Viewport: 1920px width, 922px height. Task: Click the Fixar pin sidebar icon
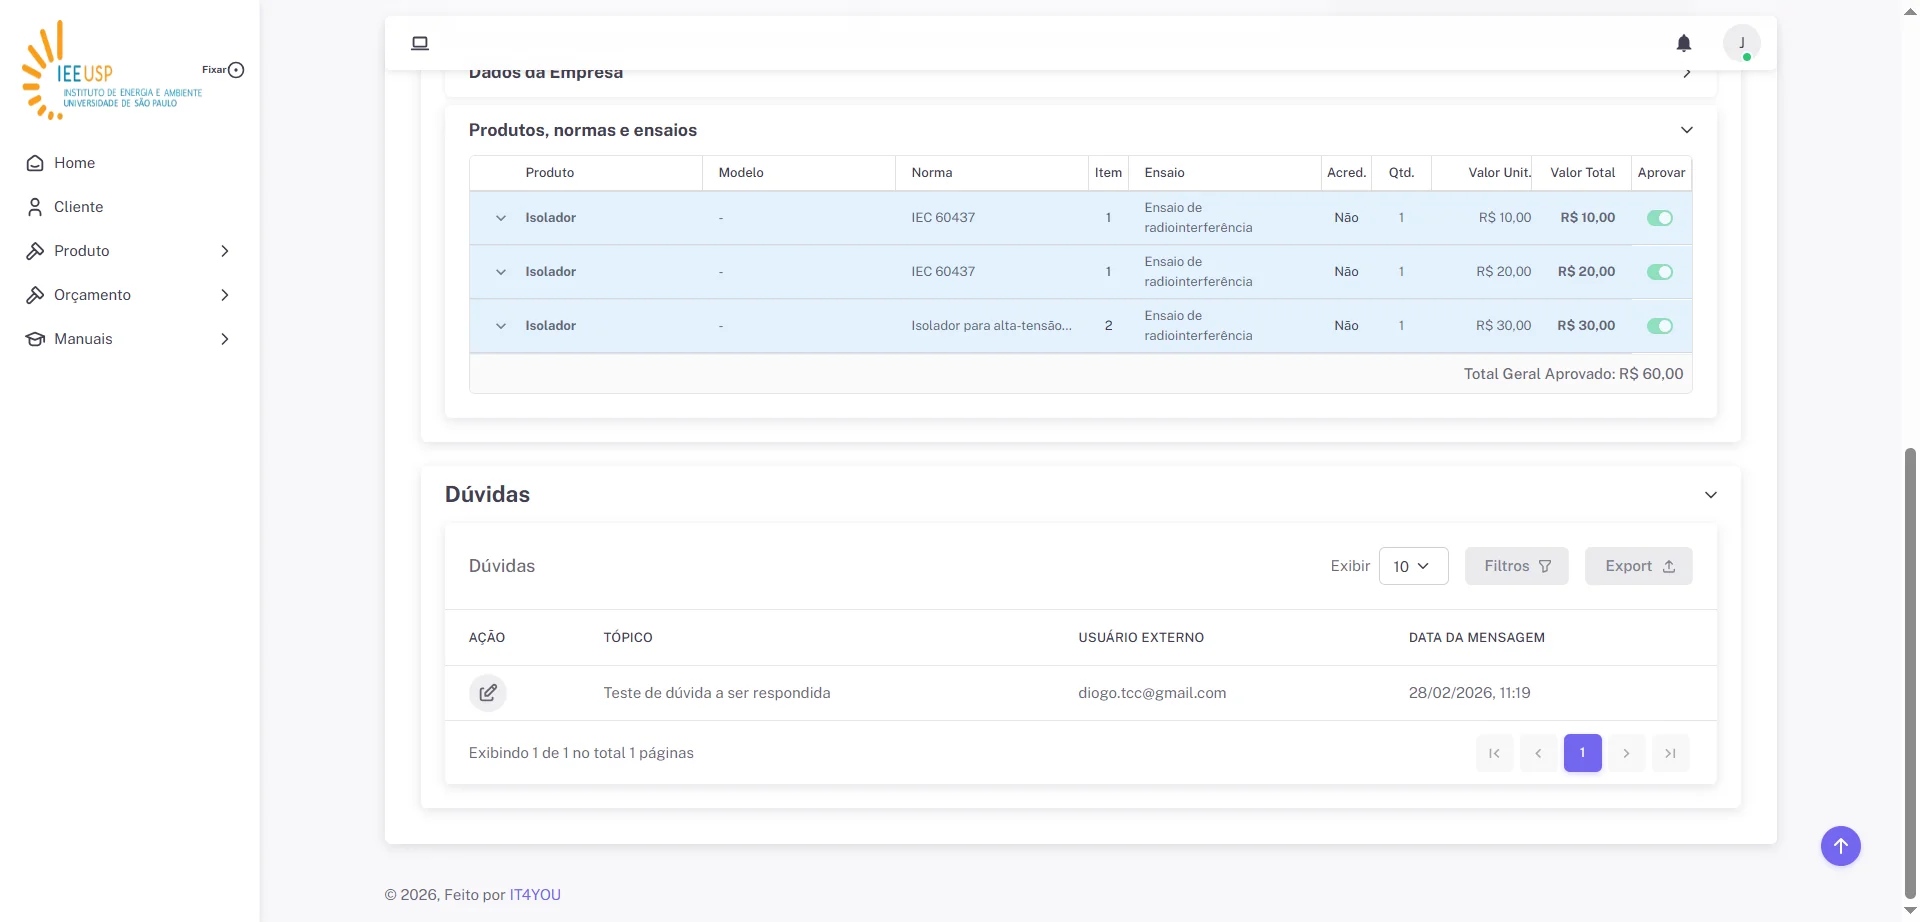236,70
